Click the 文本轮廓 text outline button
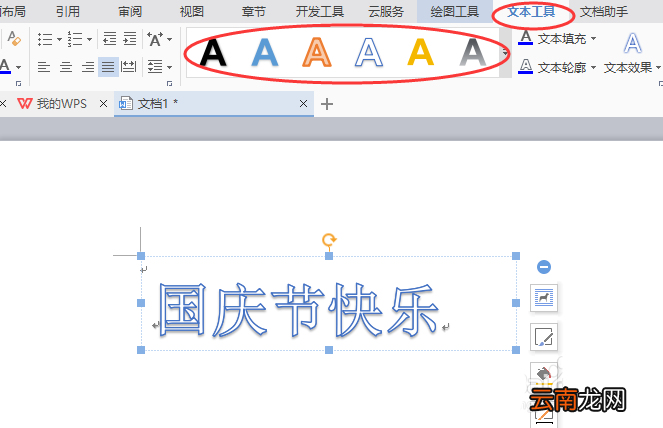 pyautogui.click(x=552, y=67)
